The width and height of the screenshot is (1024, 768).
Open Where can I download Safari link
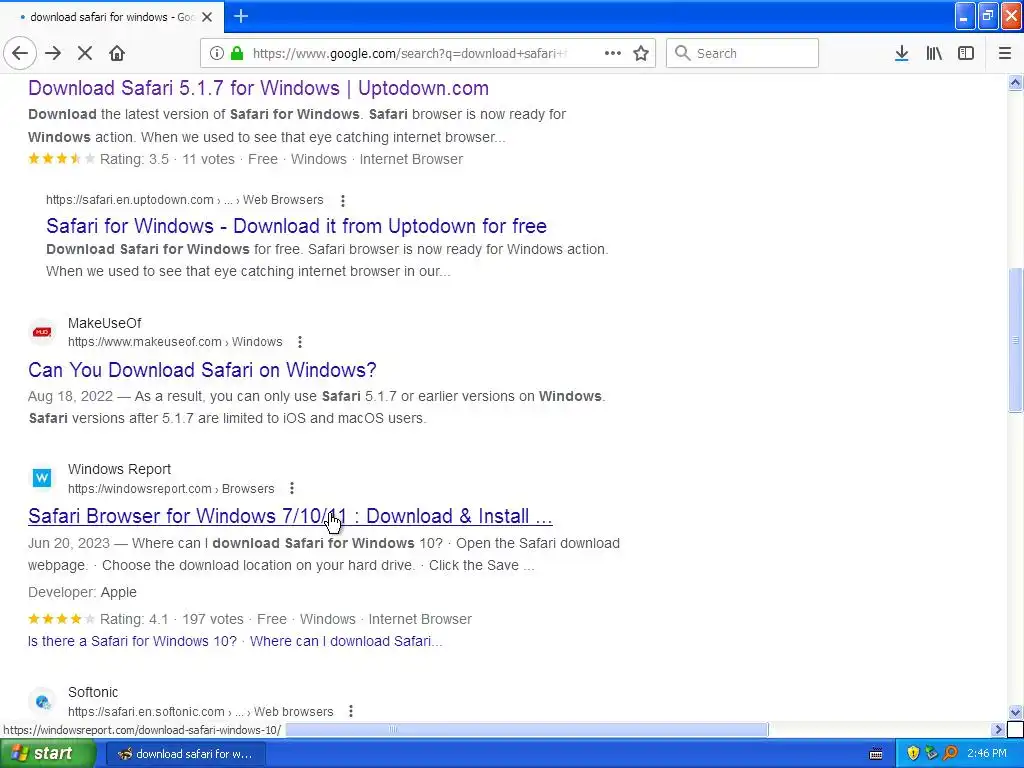coord(346,641)
